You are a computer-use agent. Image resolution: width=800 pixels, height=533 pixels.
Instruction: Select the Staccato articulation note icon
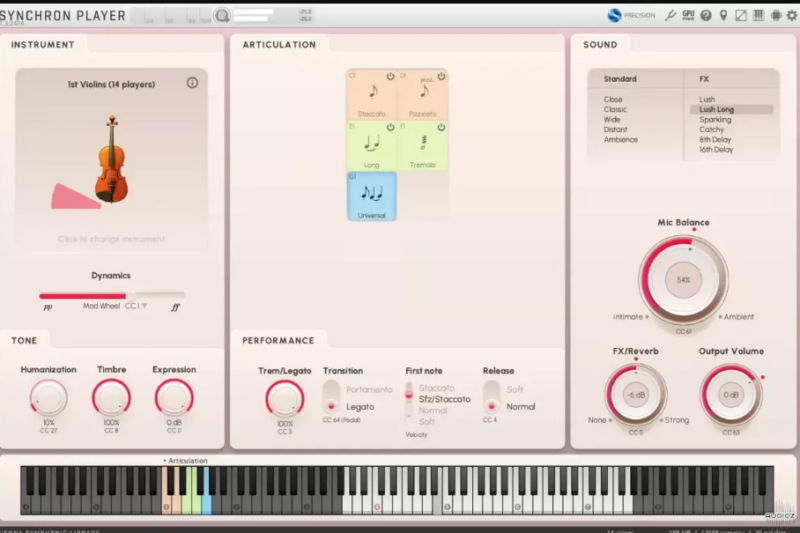[x=373, y=92]
